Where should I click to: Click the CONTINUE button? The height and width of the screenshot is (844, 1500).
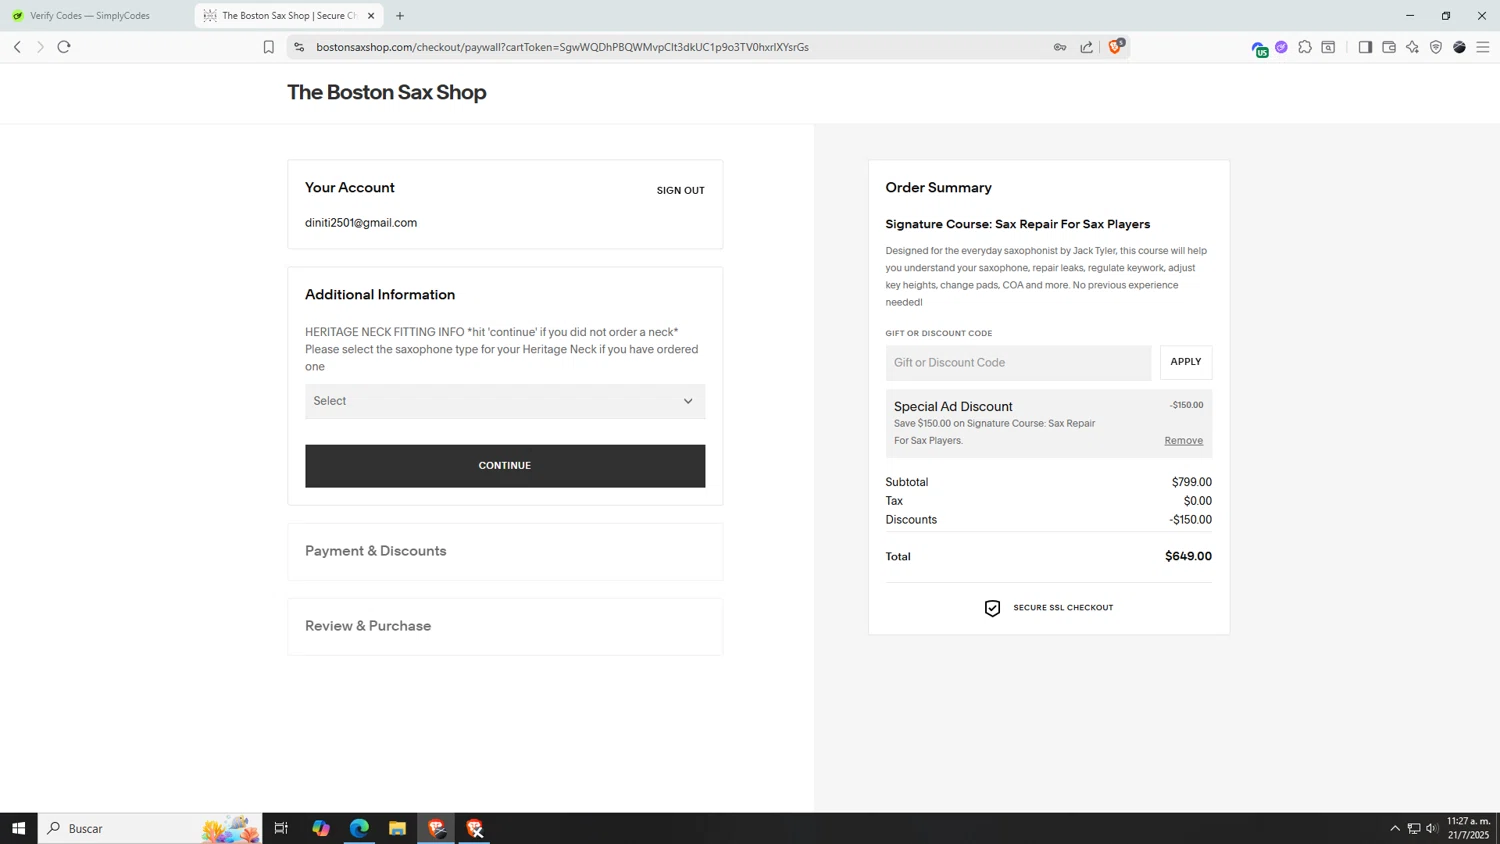505,466
